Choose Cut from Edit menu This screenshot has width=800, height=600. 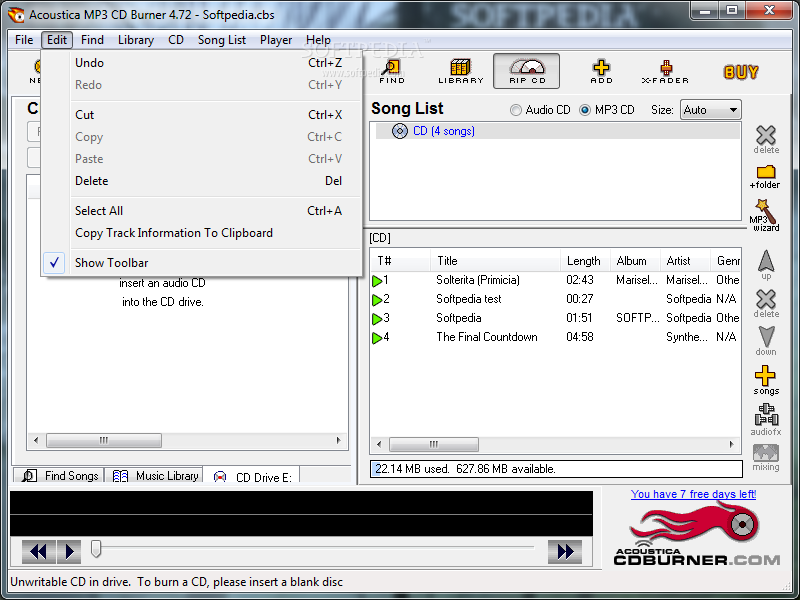click(x=202, y=115)
